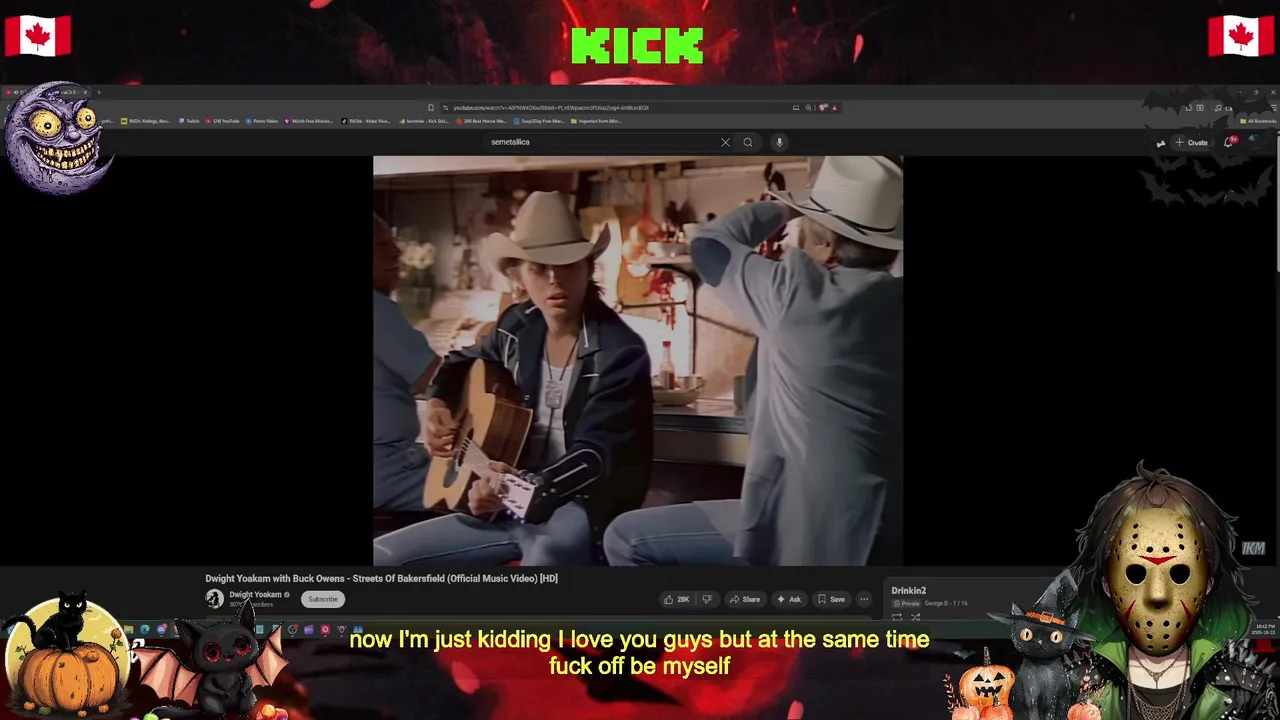Open a new browser tab with plus
Image resolution: width=1280 pixels, height=720 pixels.
(x=99, y=92)
